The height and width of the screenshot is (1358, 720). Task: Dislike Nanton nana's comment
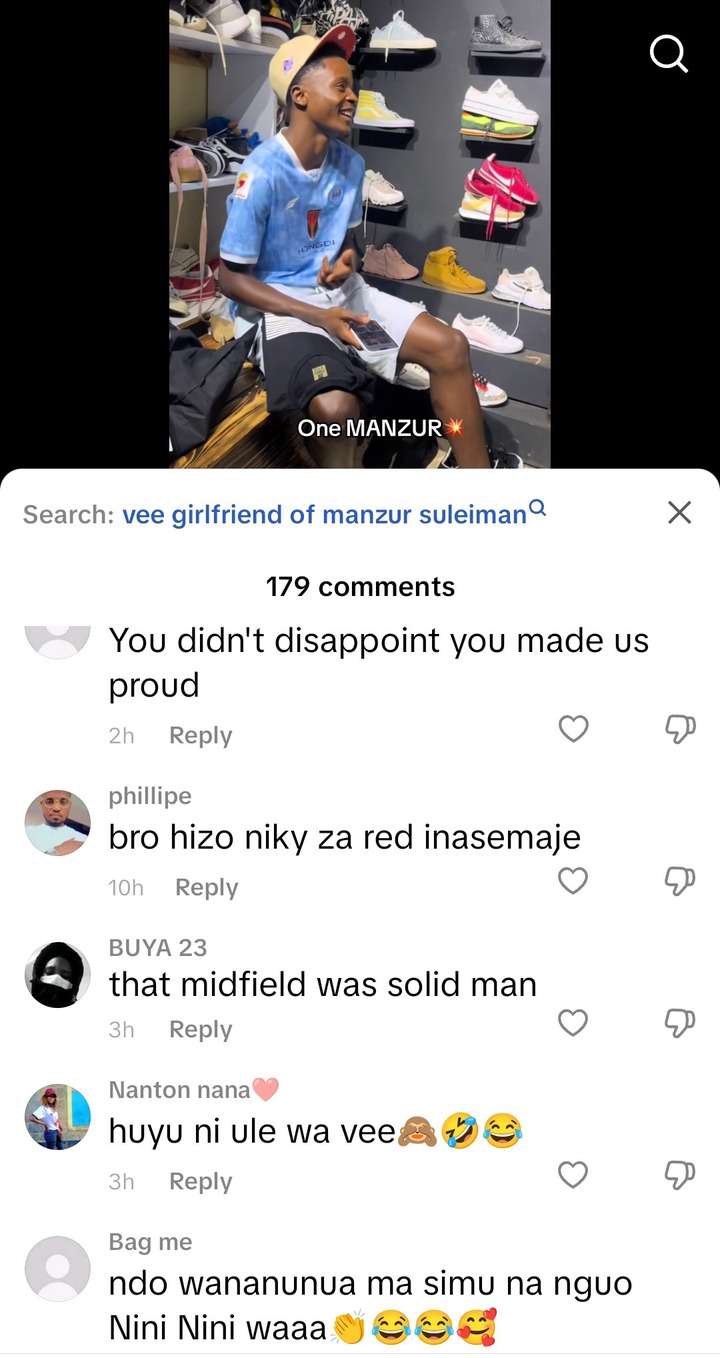coord(680,1175)
